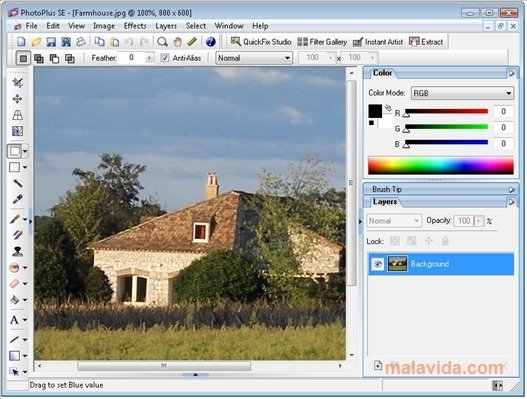Open the Color Mode RGB dropdown
The width and height of the screenshot is (527, 399).
[462, 93]
